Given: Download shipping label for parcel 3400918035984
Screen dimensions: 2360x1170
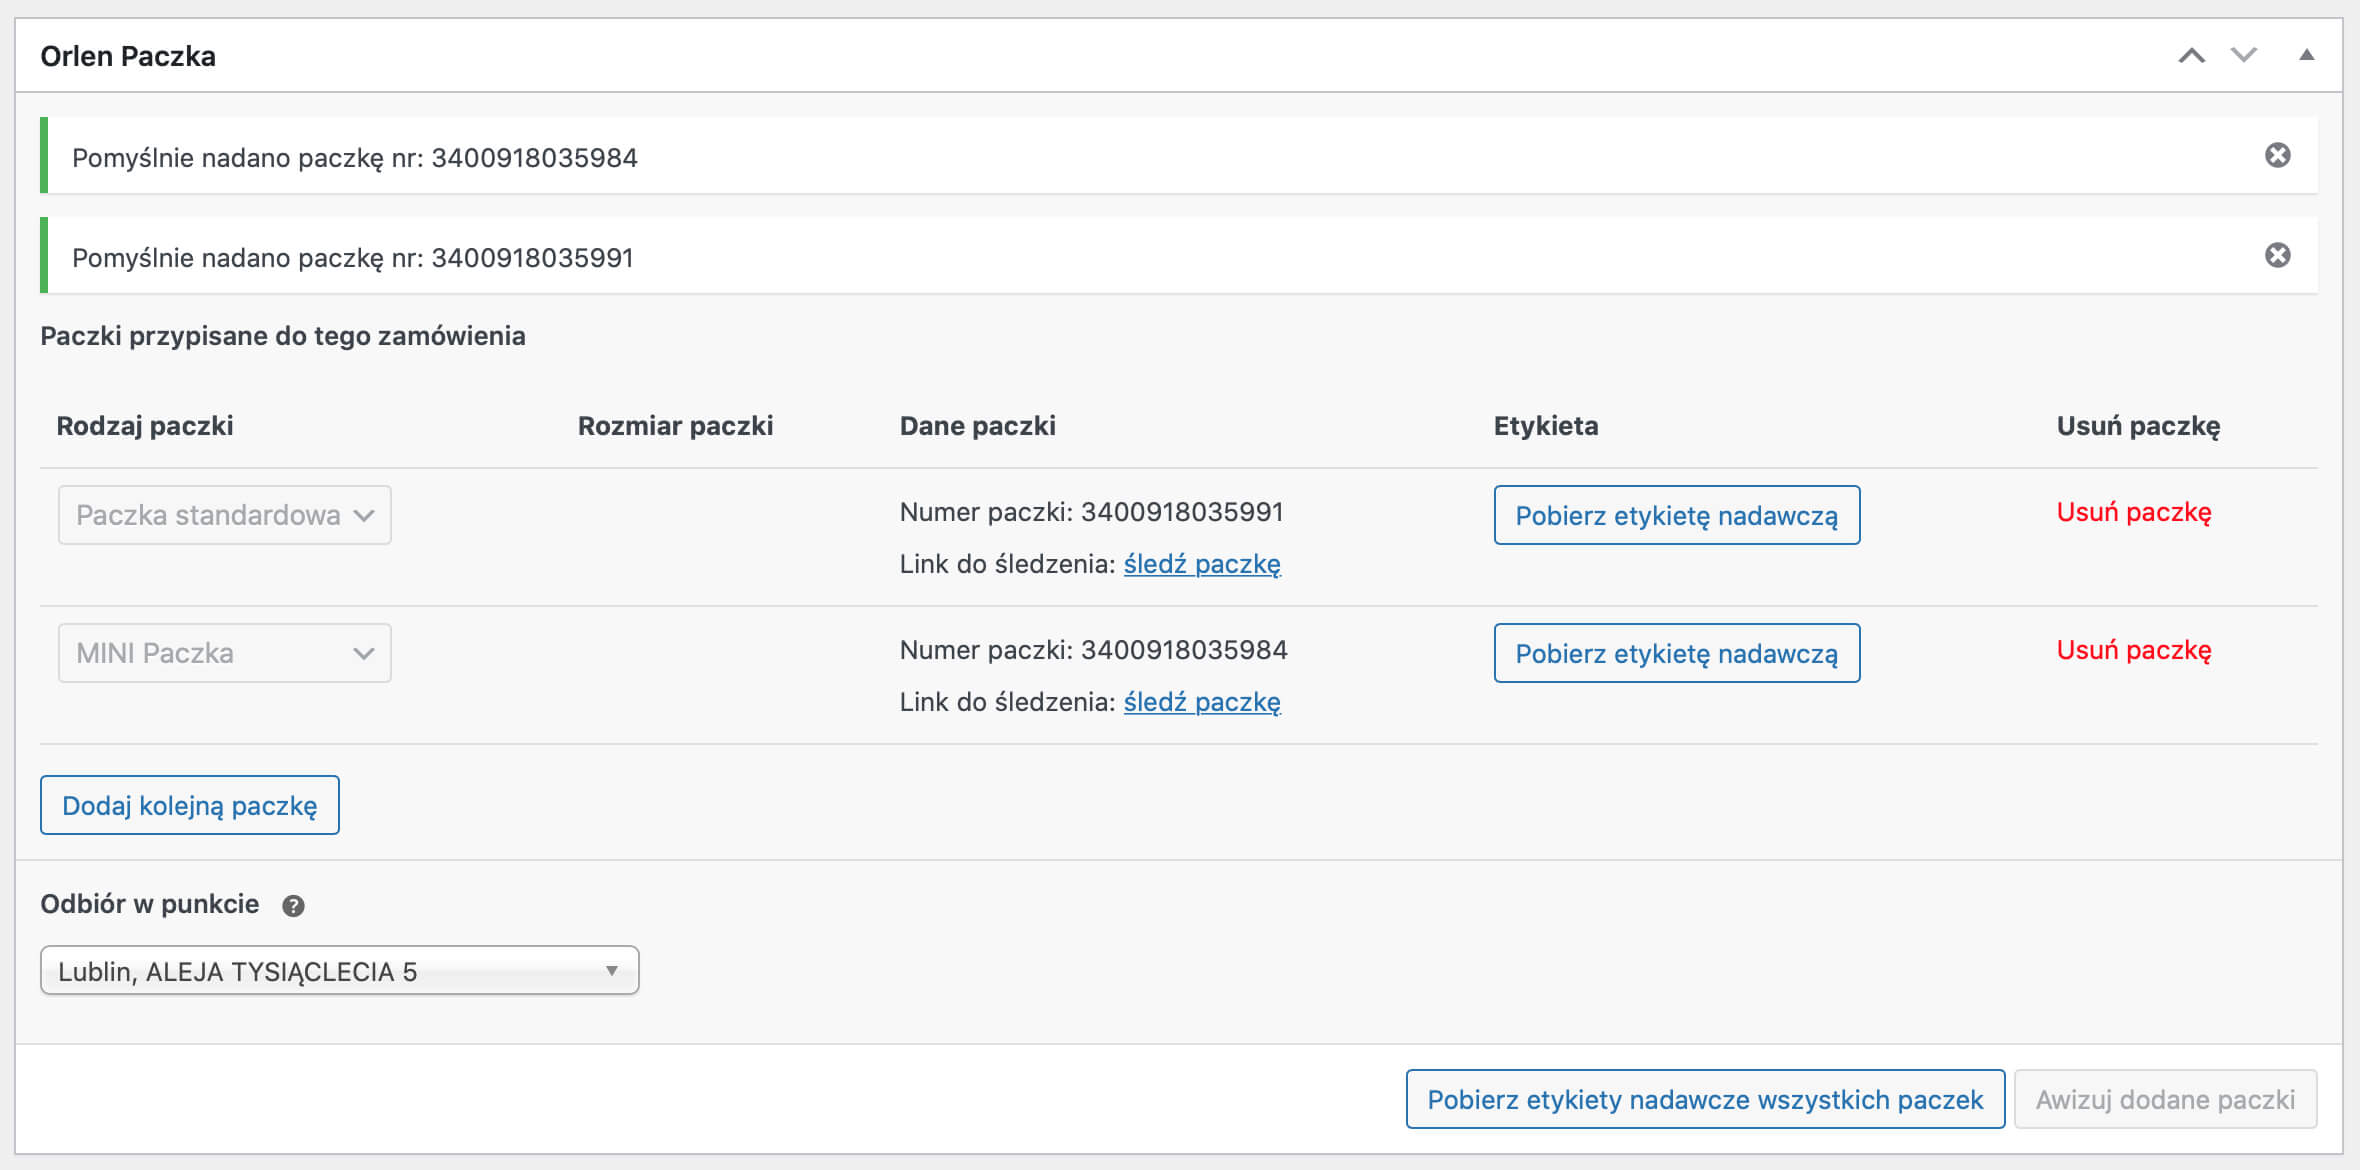Looking at the screenshot, I should (x=1677, y=653).
